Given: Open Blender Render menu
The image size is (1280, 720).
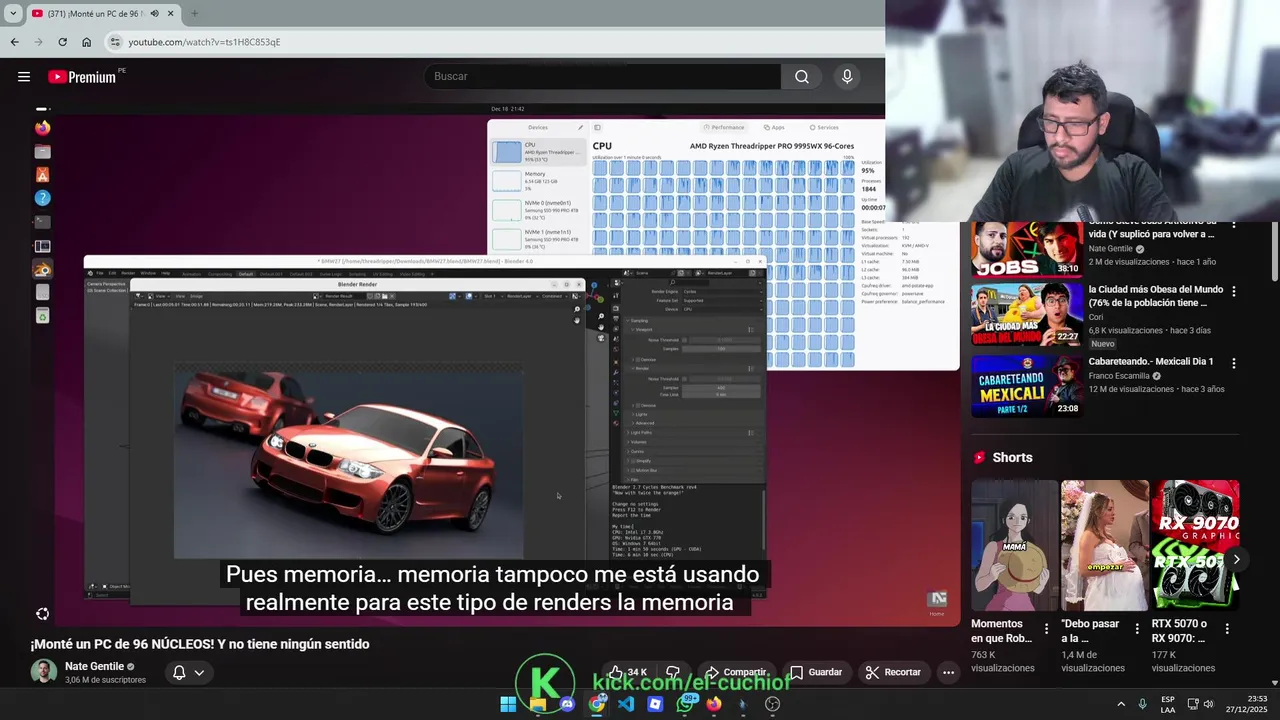Looking at the screenshot, I should coord(128,273).
